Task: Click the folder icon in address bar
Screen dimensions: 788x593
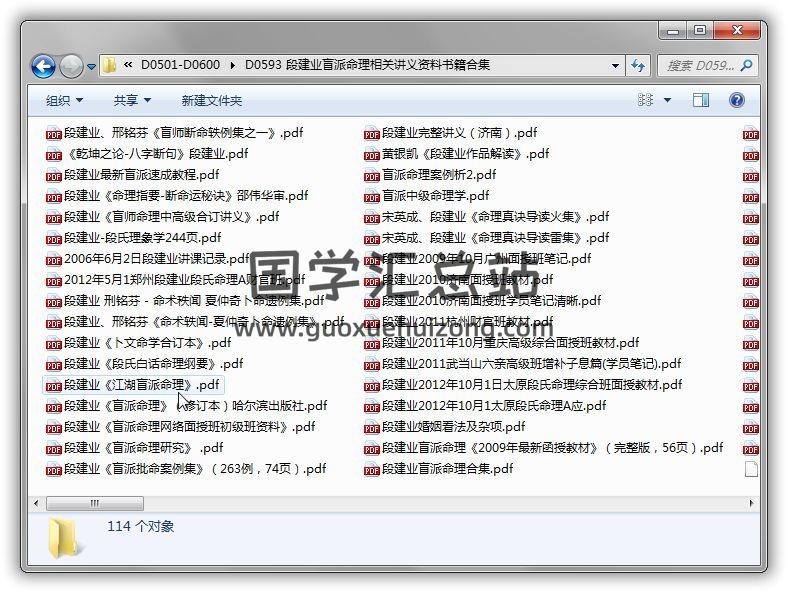Action: (109, 65)
